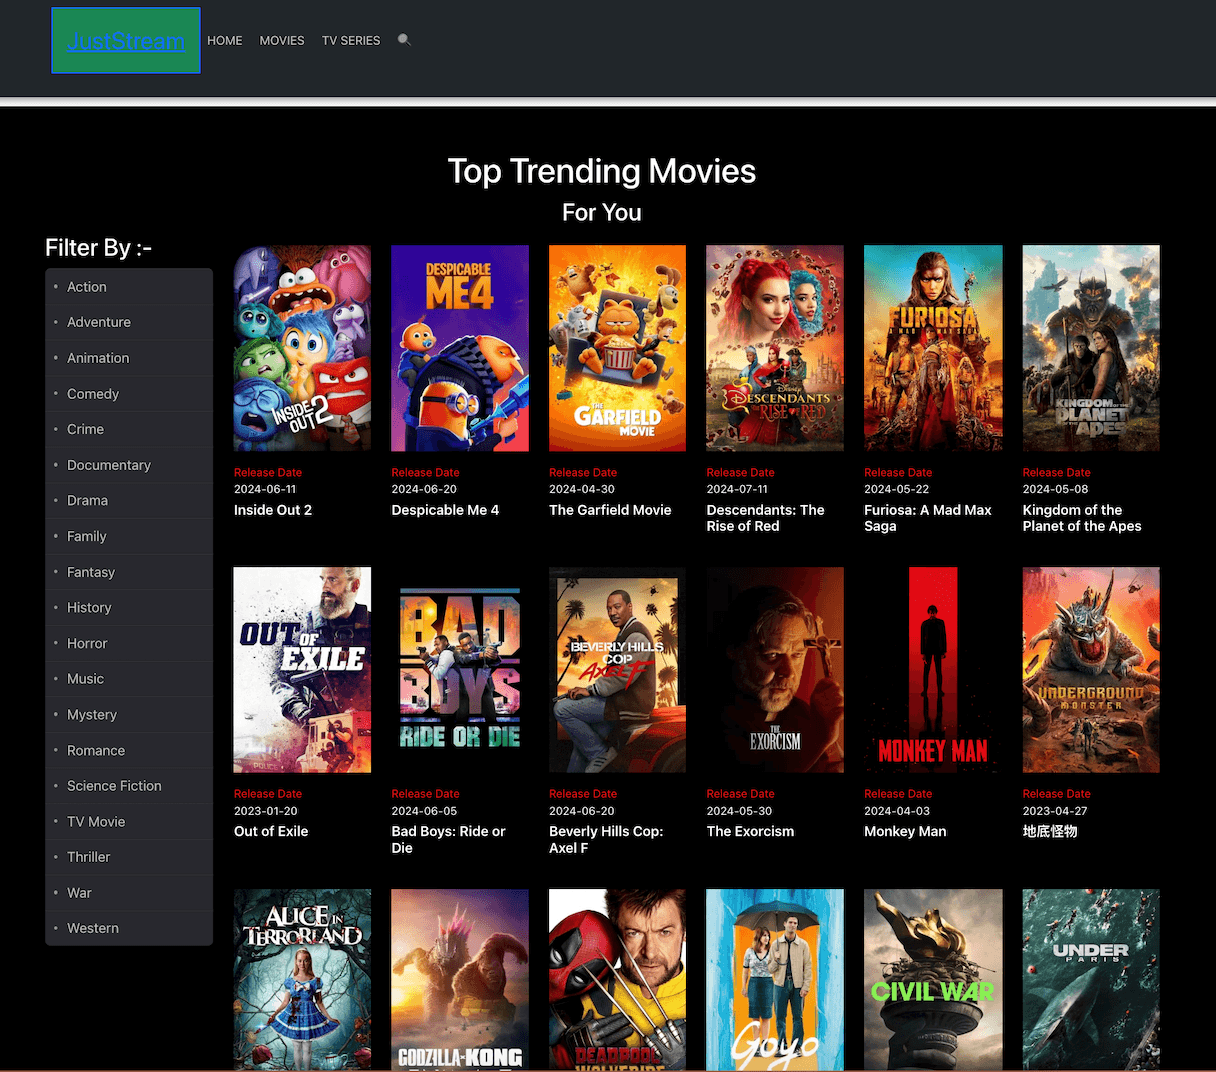Click release date 2024-05-30

739,811
